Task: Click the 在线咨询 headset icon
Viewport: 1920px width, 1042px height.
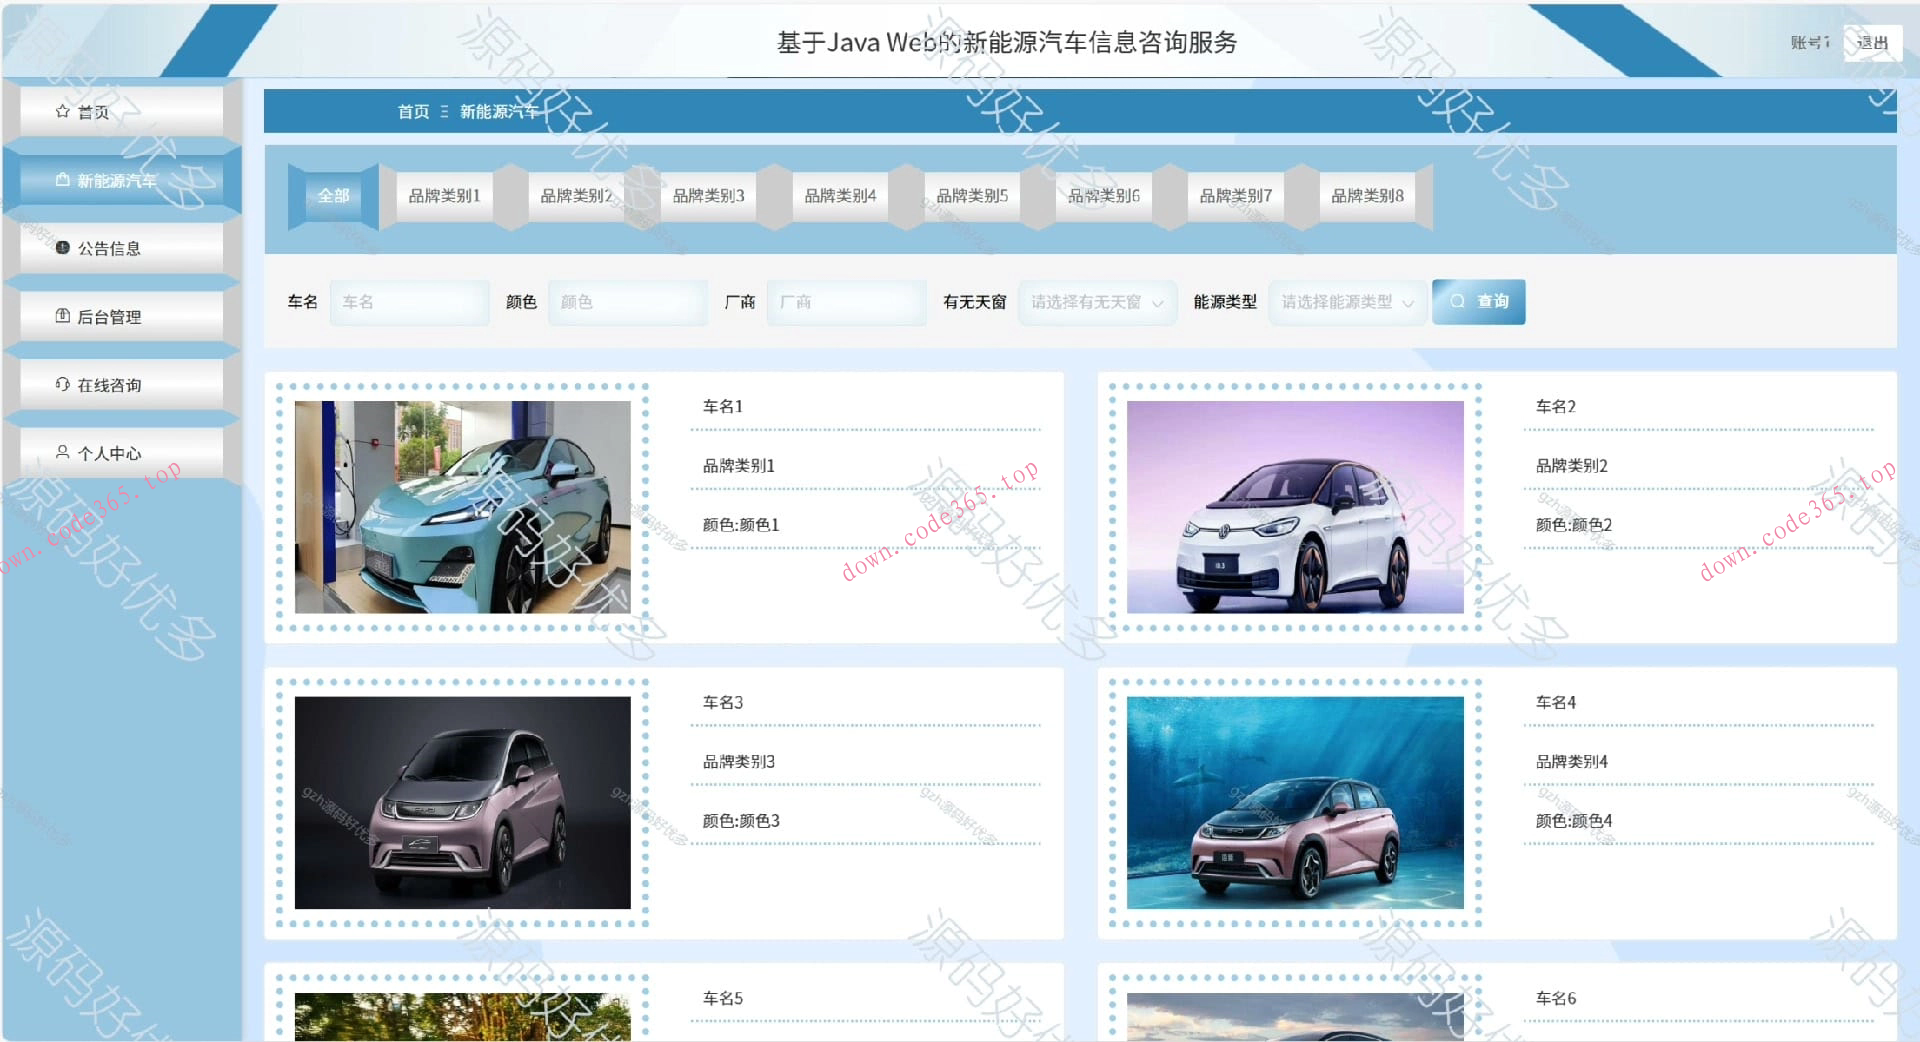Action: click(x=62, y=384)
